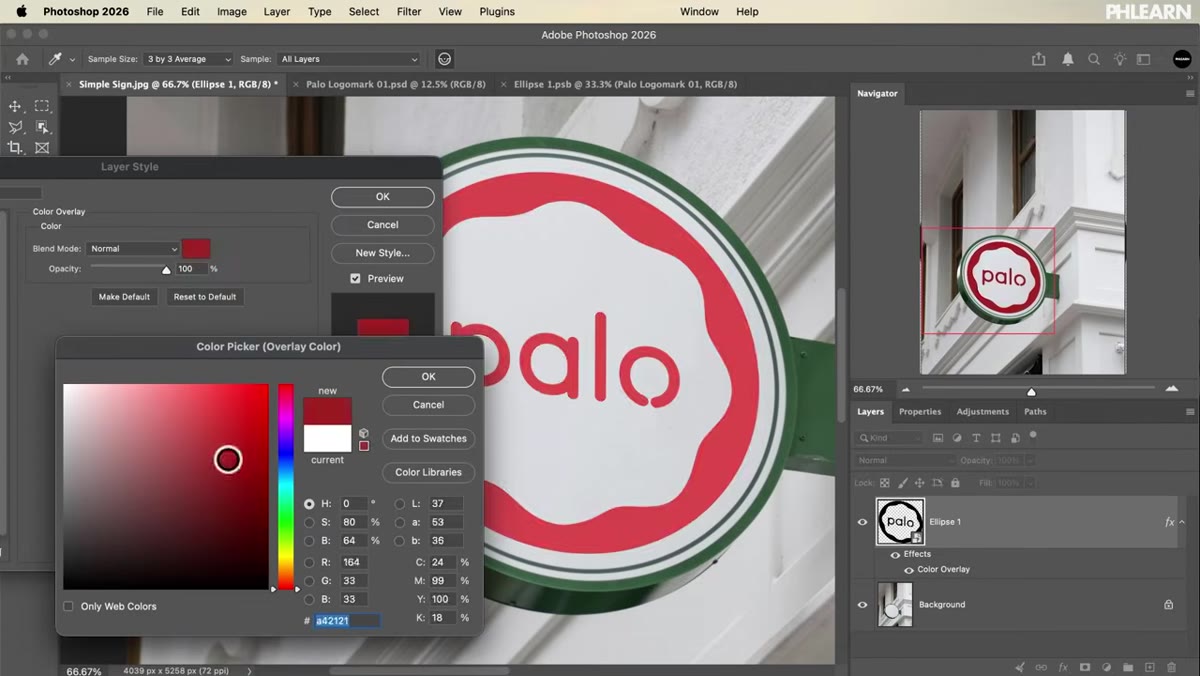Open the Discover lightbulb icon

[x=1120, y=59]
